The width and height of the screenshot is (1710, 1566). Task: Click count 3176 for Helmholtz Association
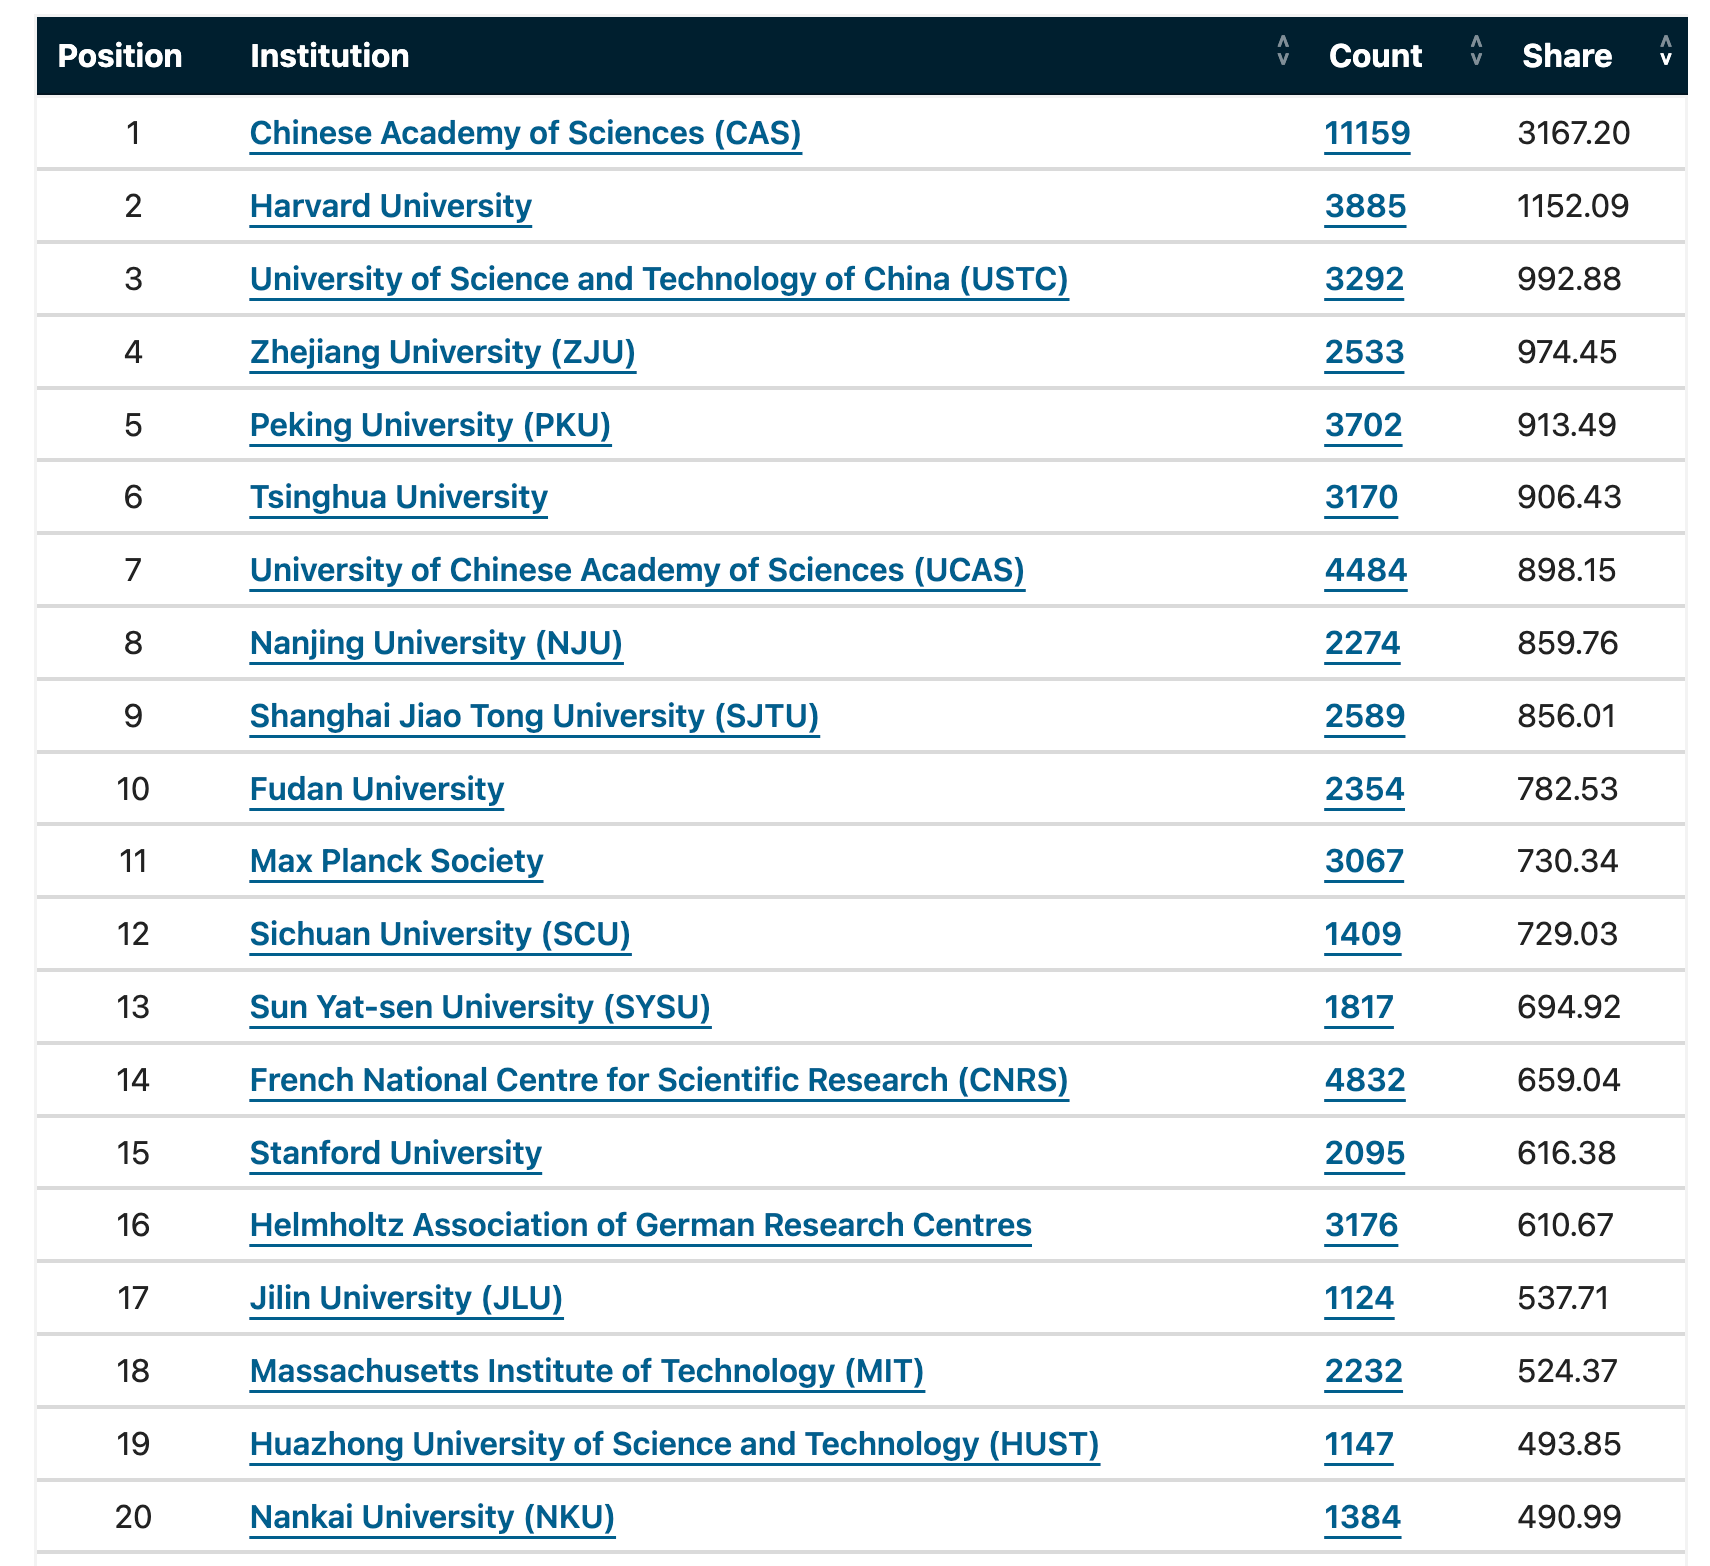1361,1225
